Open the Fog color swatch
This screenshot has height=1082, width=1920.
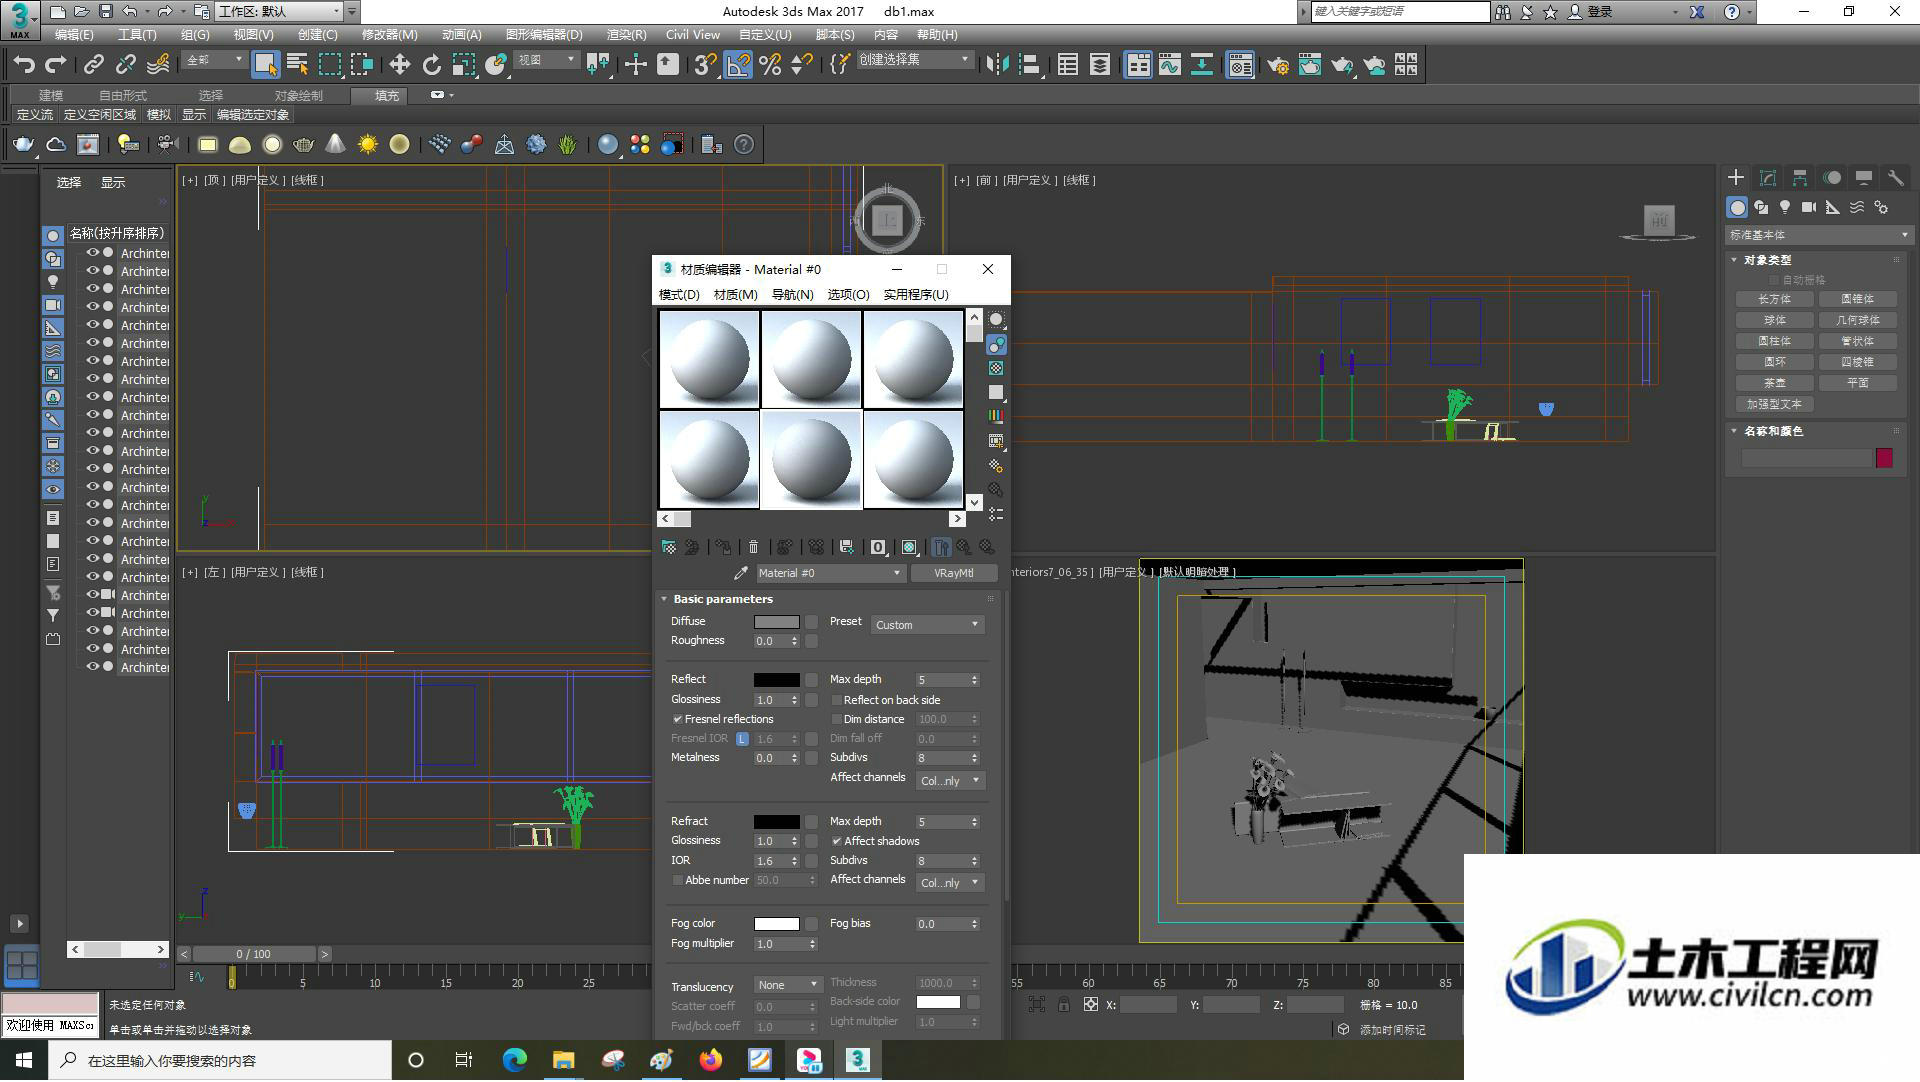point(776,924)
